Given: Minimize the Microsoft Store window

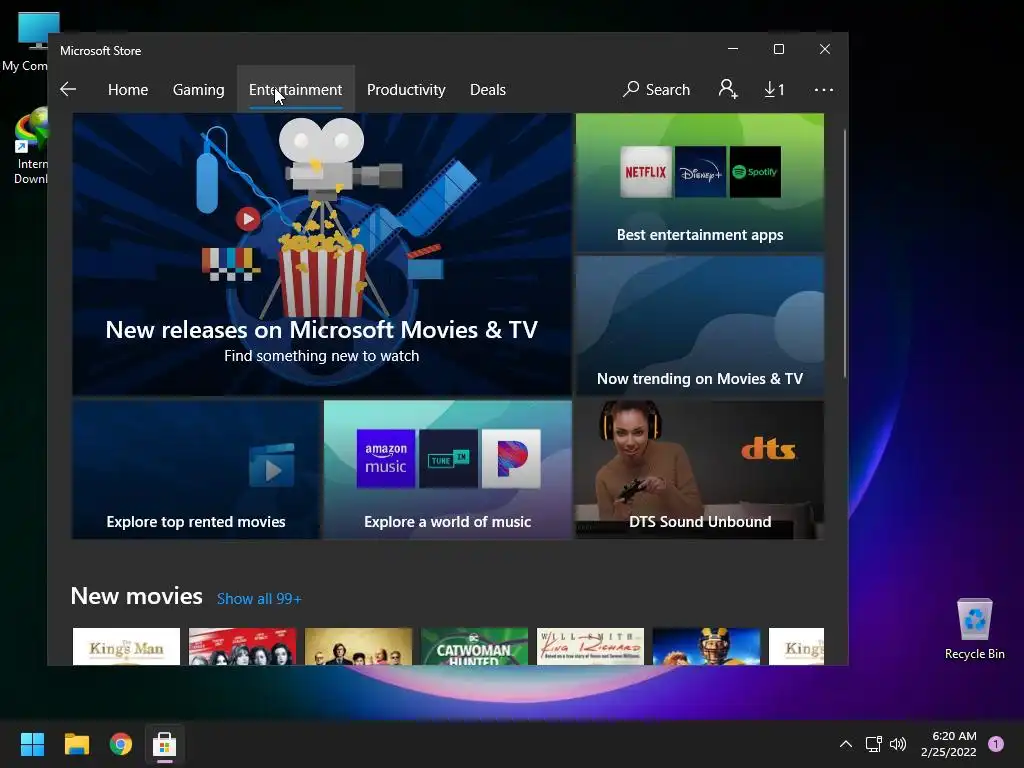Looking at the screenshot, I should click(733, 49).
